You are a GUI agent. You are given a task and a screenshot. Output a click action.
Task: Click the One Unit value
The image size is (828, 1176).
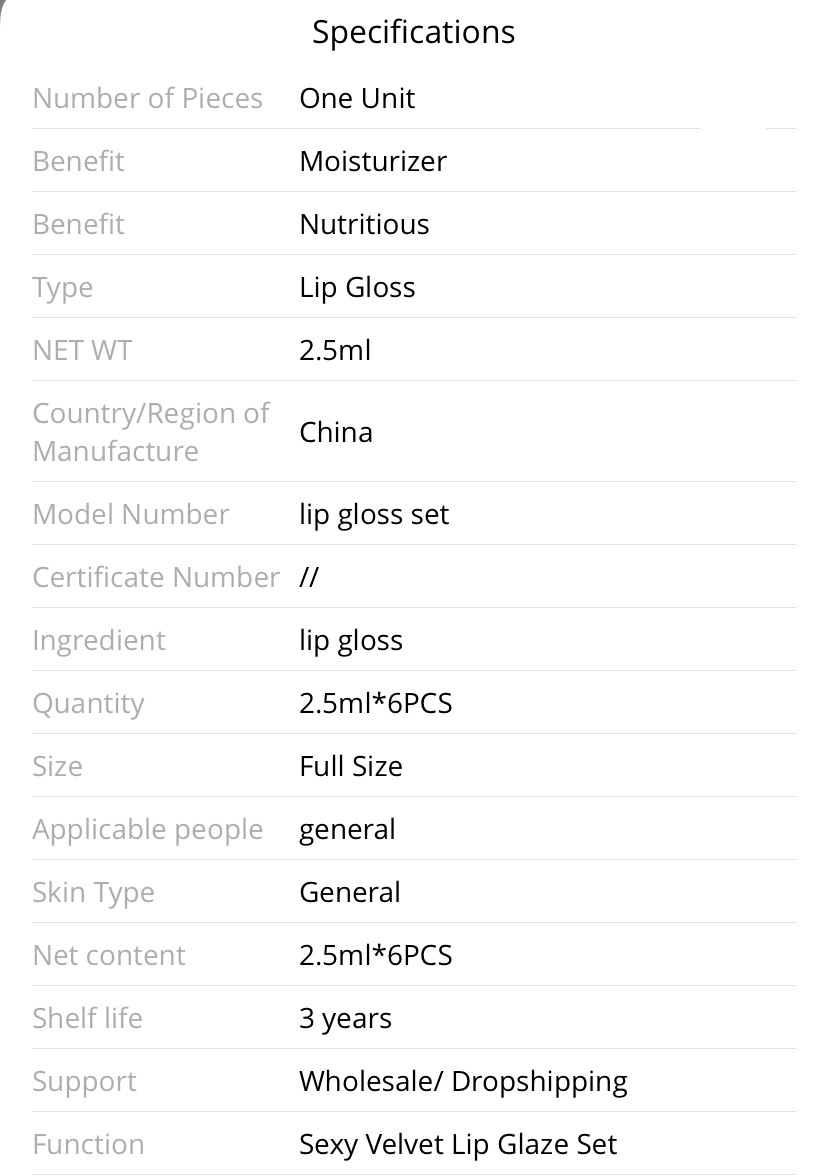357,98
